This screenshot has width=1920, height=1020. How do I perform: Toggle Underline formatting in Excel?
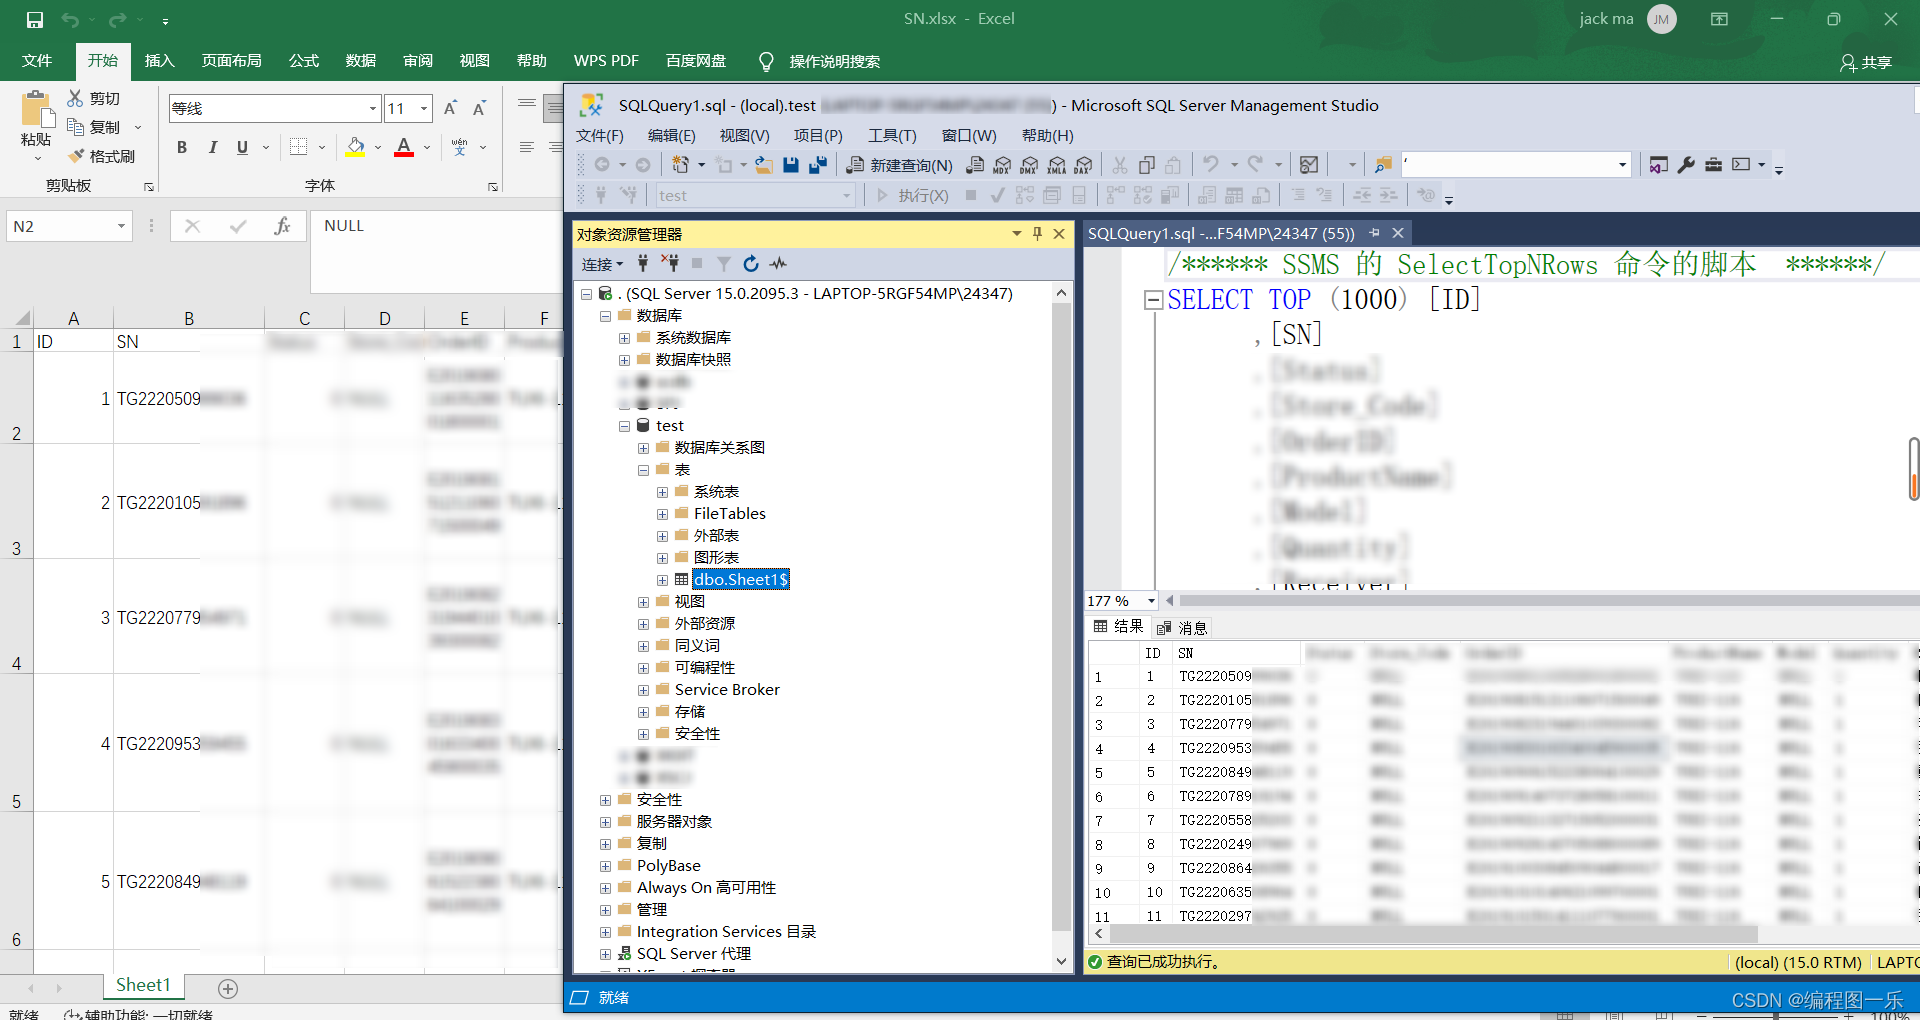[242, 147]
